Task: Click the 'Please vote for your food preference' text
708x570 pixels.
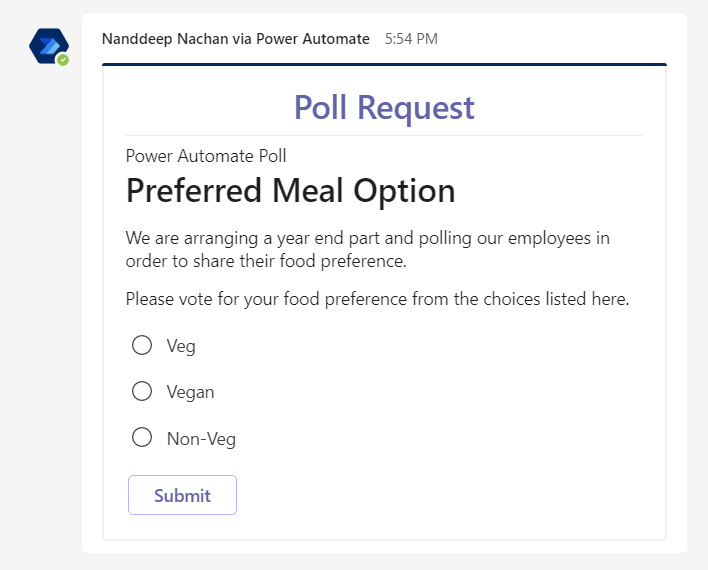Action: point(377,298)
